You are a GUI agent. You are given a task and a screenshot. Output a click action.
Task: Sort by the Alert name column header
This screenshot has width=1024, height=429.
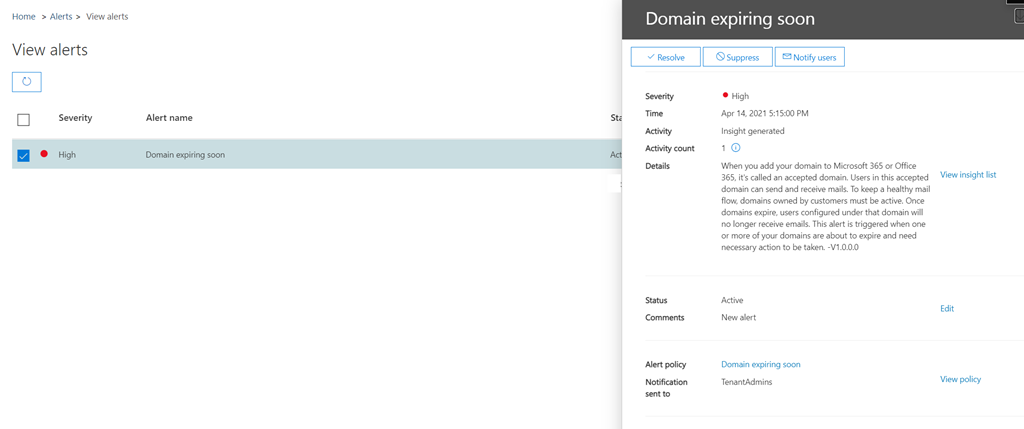pyautogui.click(x=169, y=118)
